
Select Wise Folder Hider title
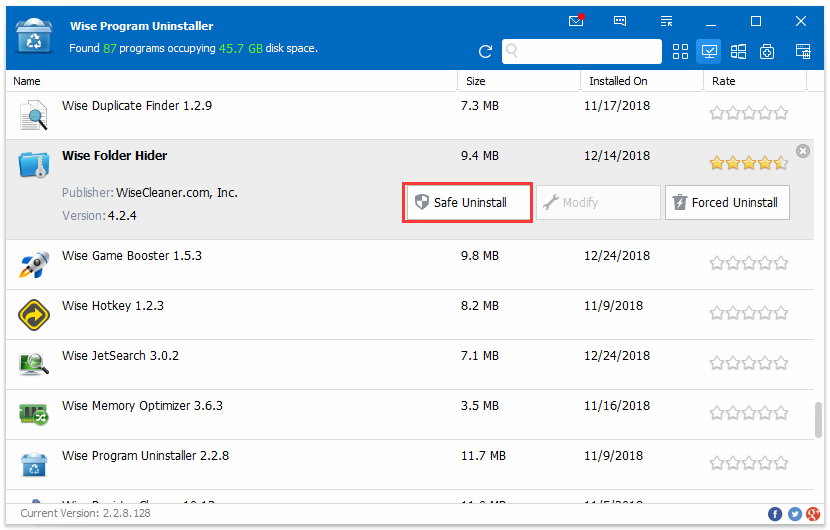114,156
